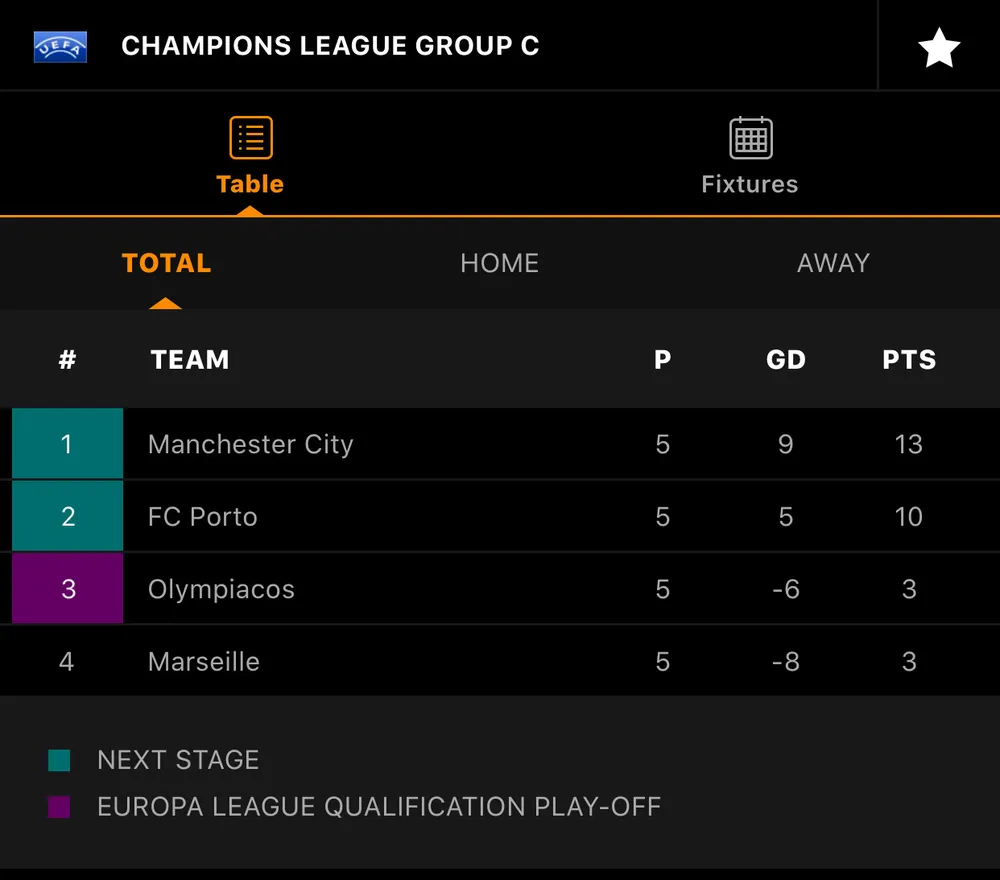Show the TOTAL standings
1000x880 pixels.
(166, 263)
